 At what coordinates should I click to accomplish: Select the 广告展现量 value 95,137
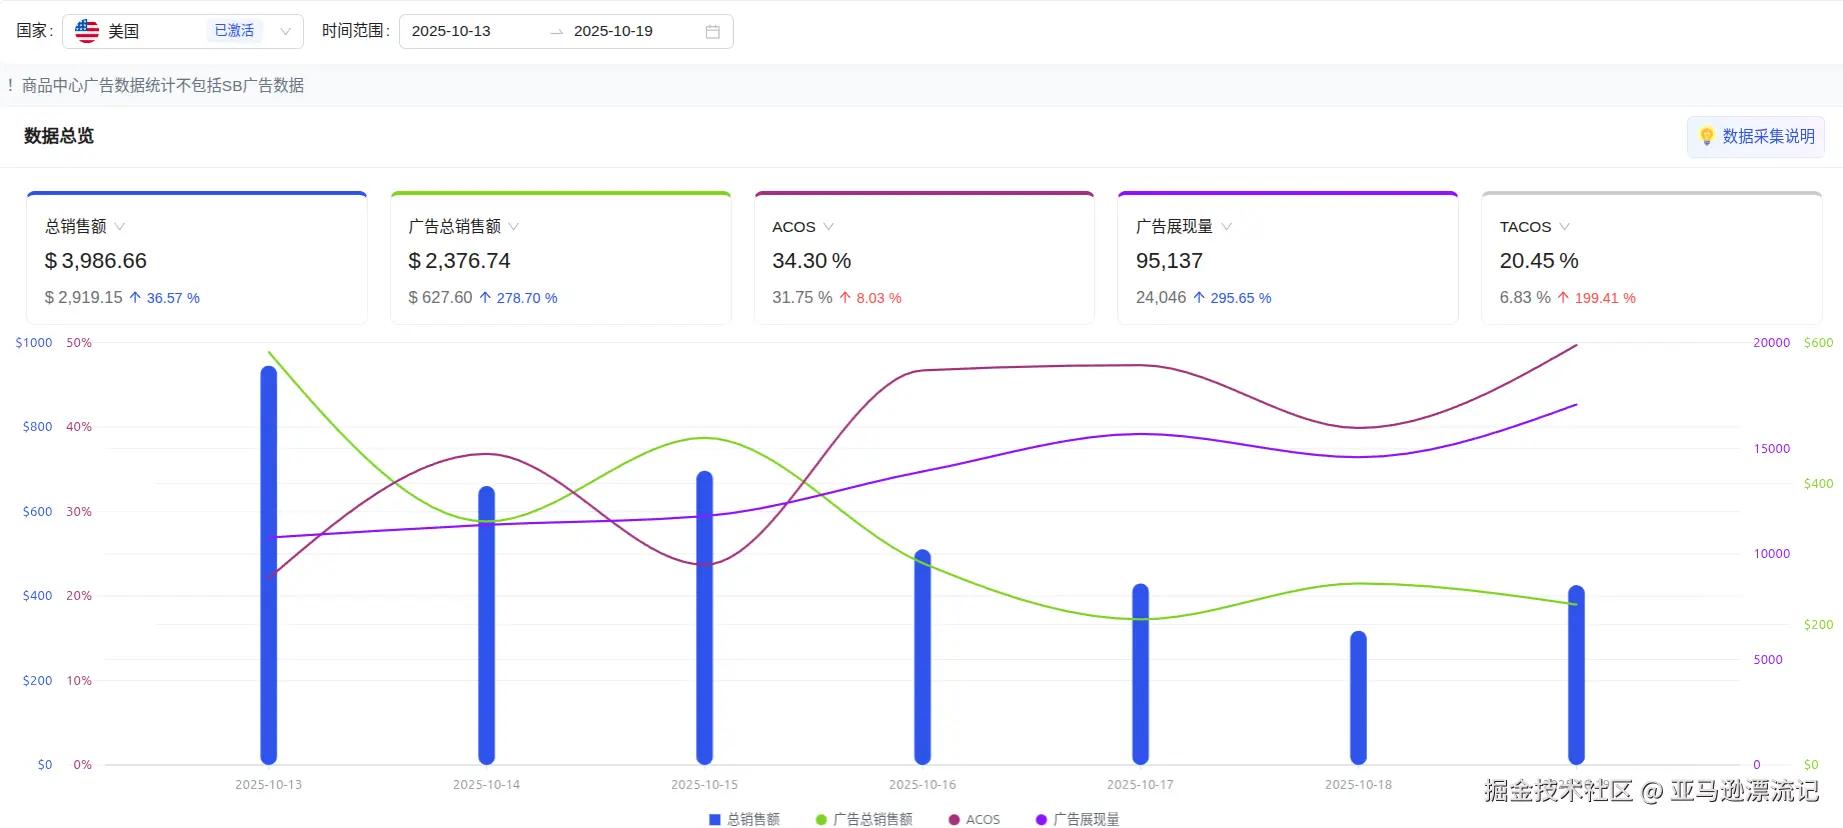pyautogui.click(x=1169, y=261)
